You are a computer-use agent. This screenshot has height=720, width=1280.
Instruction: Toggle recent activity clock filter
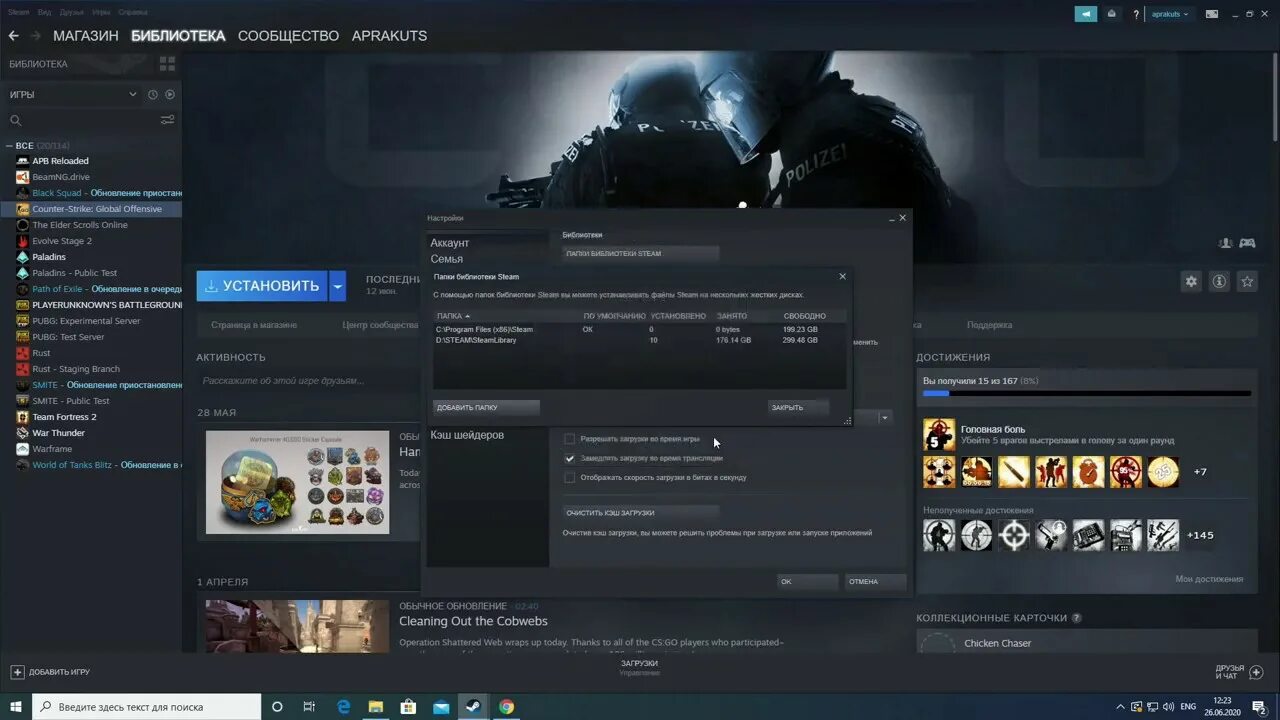[153, 94]
